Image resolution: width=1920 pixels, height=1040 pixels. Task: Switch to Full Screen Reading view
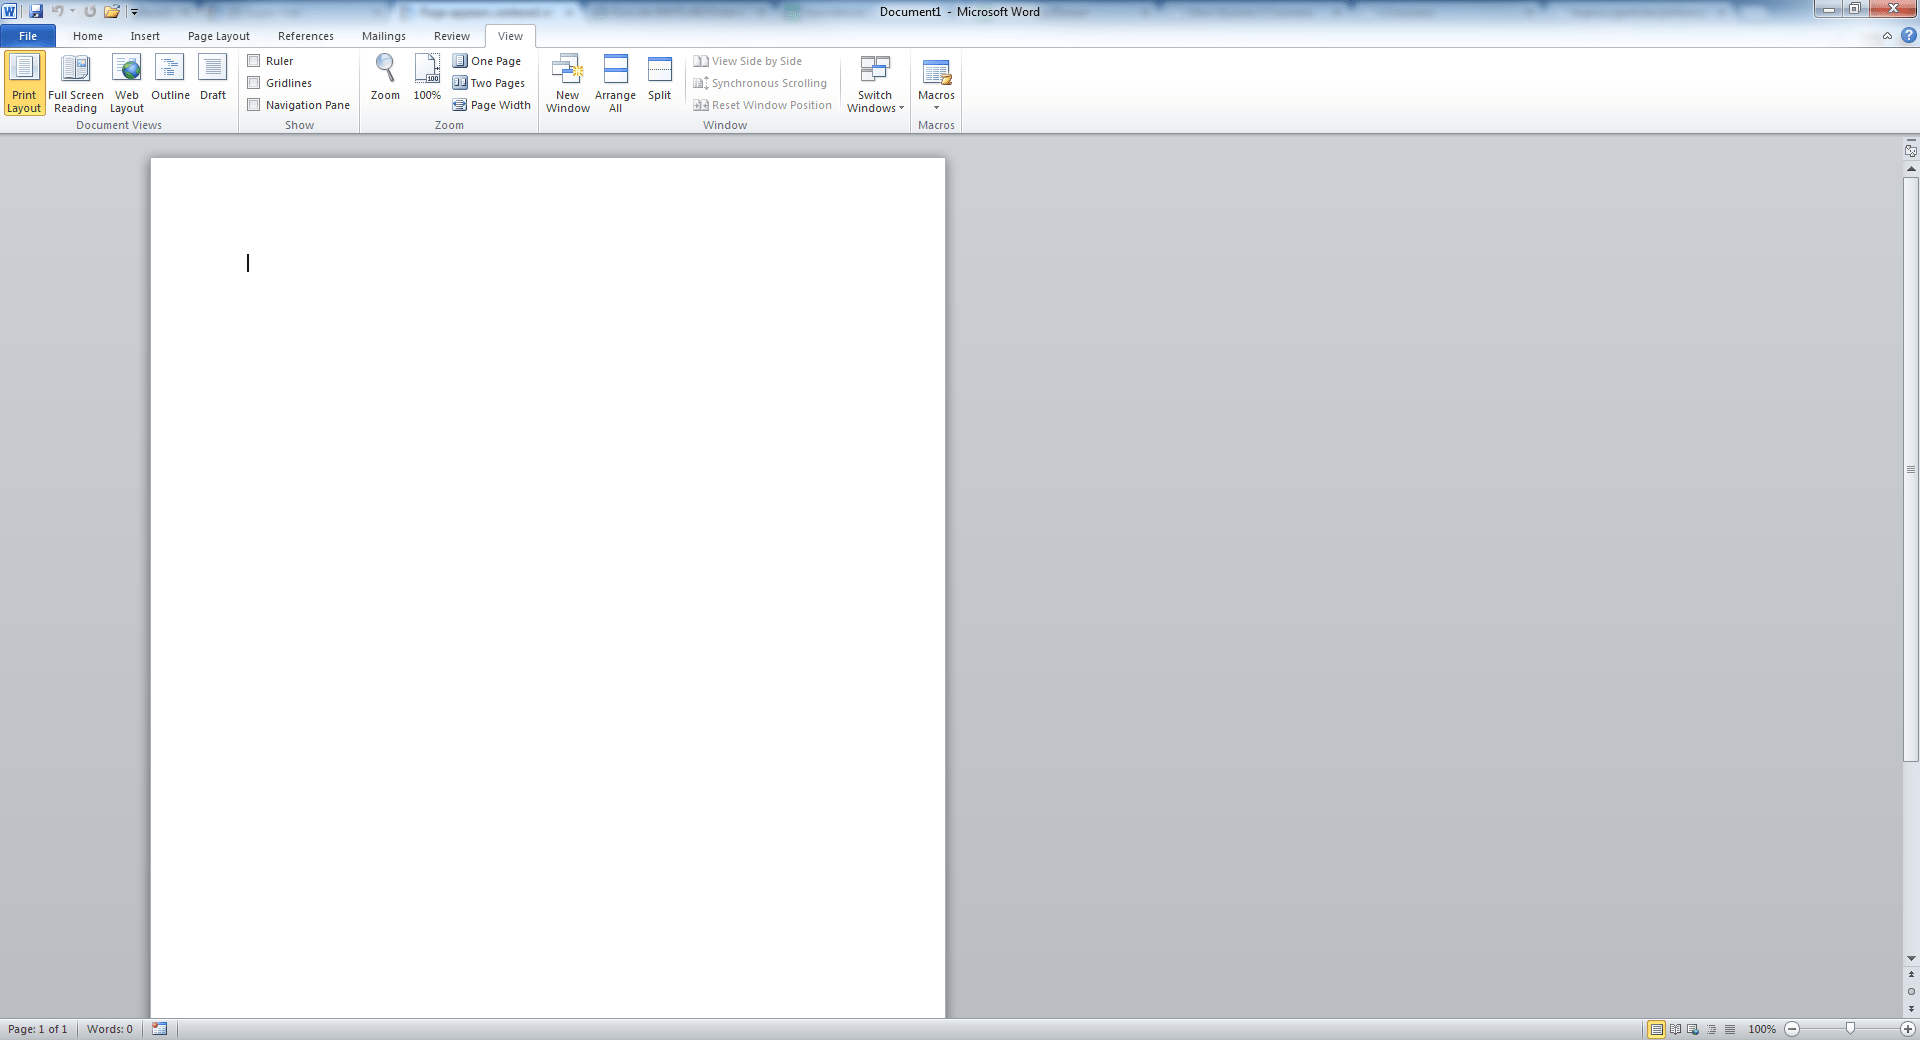[75, 82]
